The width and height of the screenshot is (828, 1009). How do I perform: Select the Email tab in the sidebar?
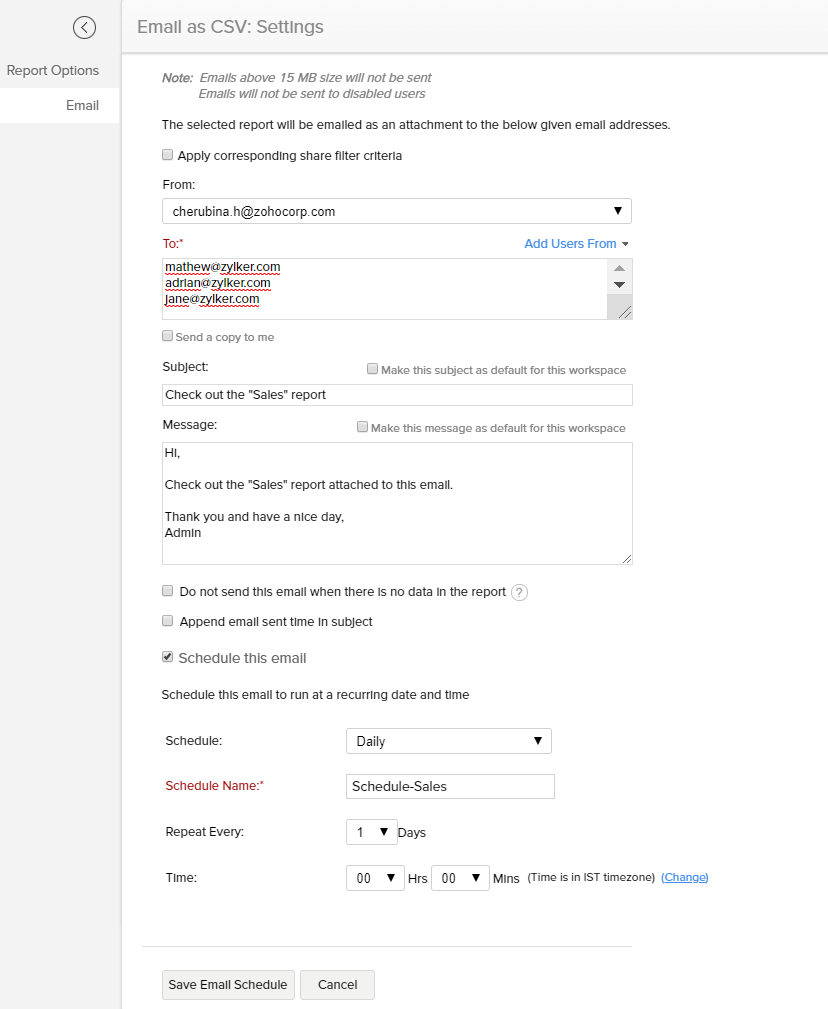click(82, 105)
